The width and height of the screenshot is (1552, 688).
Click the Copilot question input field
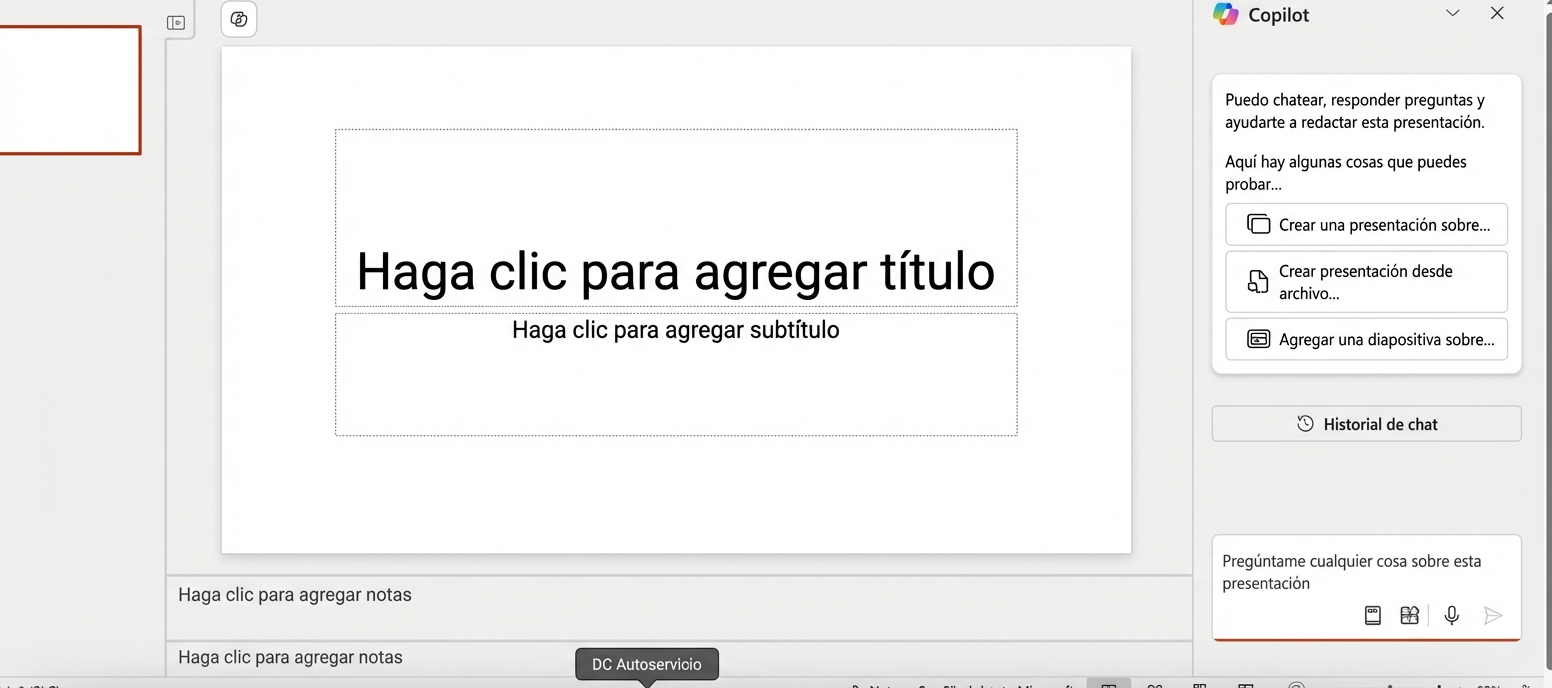click(x=1352, y=572)
